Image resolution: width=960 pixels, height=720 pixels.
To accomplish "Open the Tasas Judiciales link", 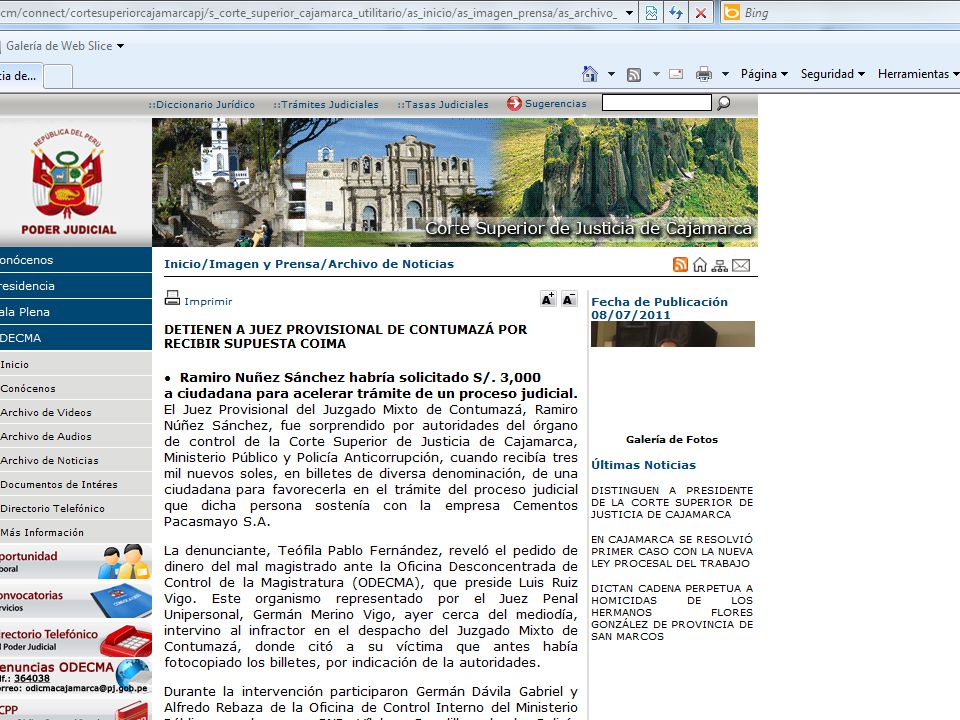I will click(x=443, y=105).
